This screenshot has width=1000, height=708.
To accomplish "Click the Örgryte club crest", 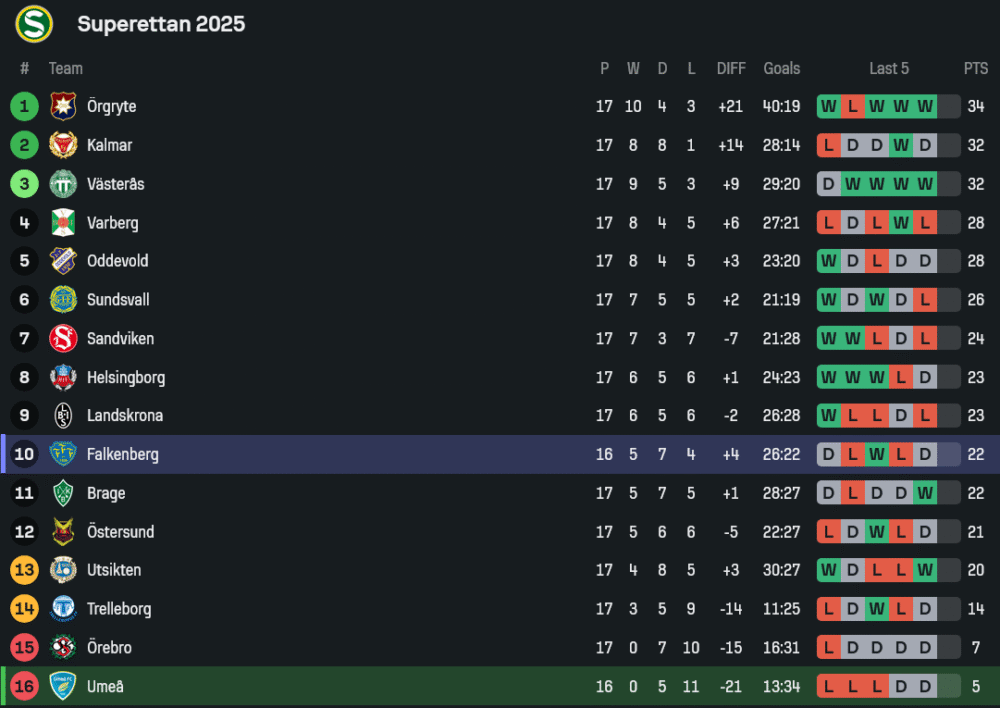I will pos(63,106).
